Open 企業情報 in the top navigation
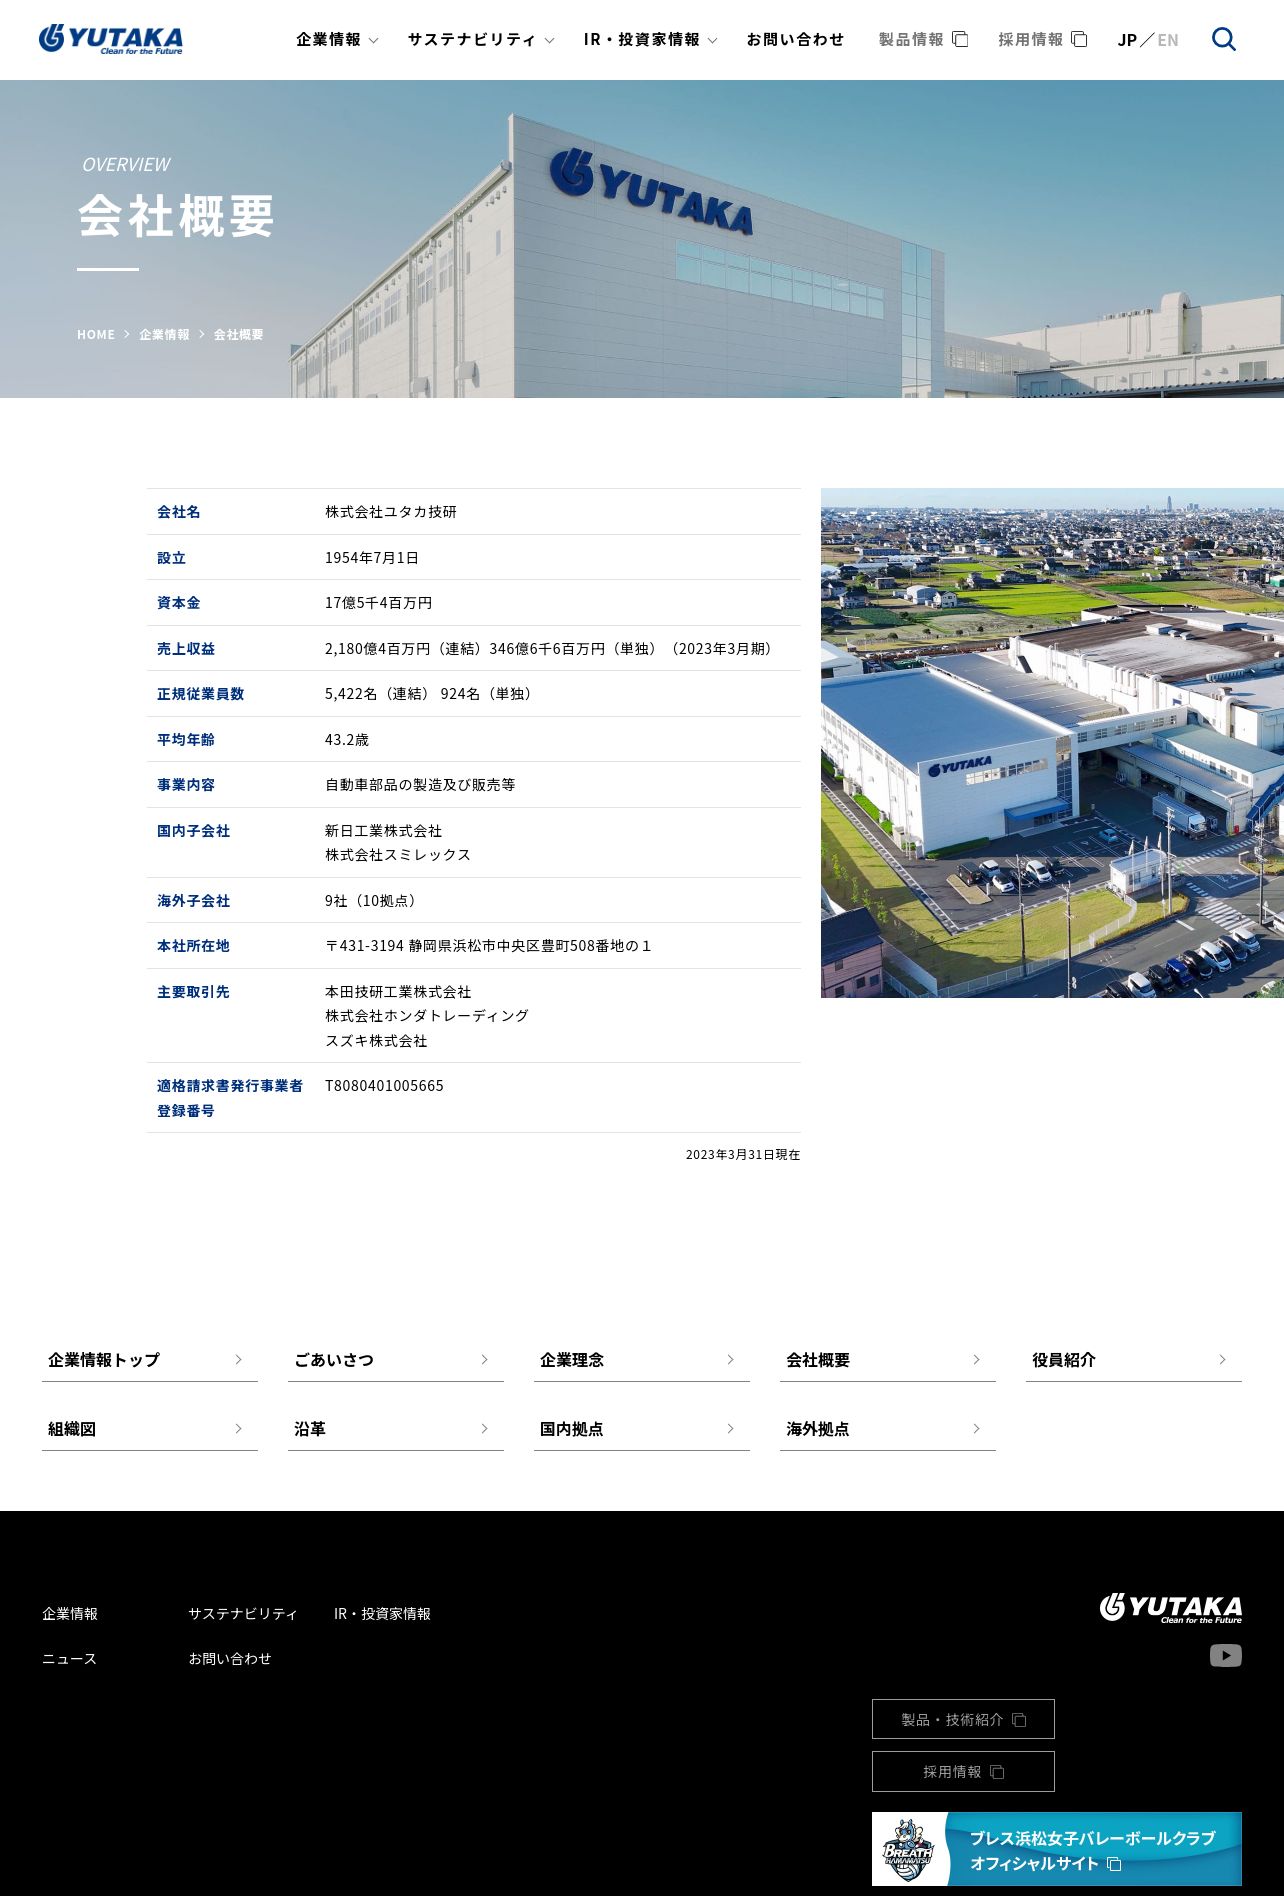Viewport: 1284px width, 1896px height. pyautogui.click(x=328, y=39)
